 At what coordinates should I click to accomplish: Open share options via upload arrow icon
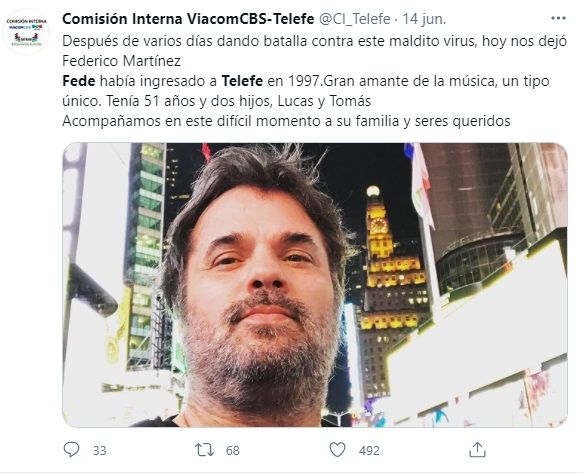pyautogui.click(x=477, y=449)
